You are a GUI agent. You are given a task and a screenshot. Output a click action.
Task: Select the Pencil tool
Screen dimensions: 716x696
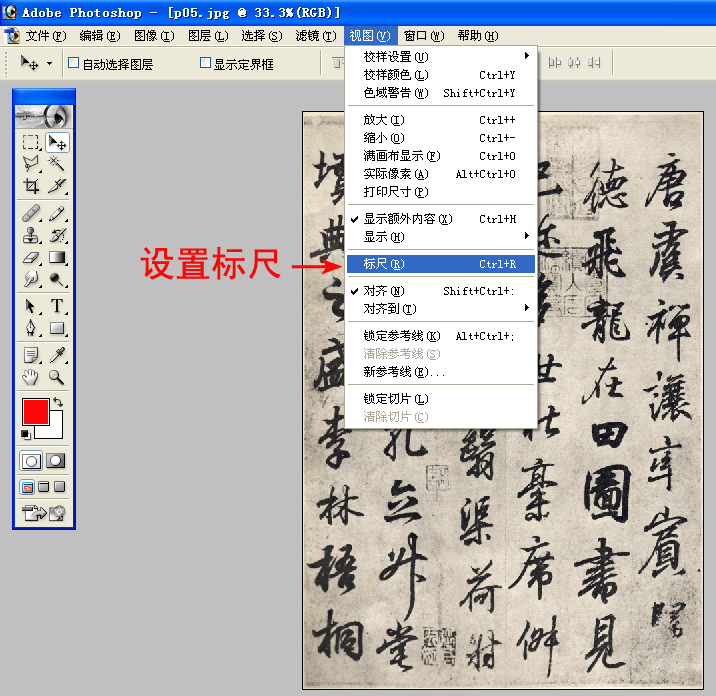click(58, 213)
